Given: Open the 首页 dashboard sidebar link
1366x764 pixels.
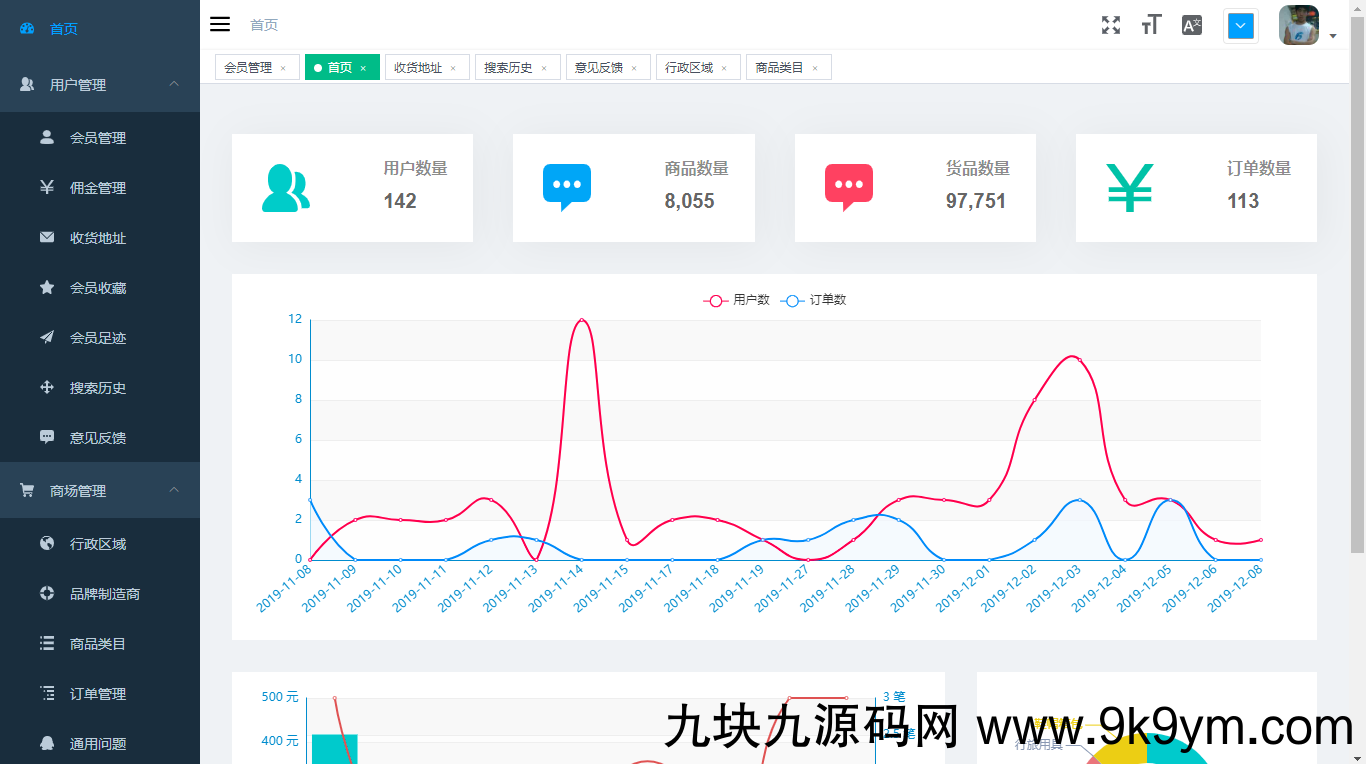Looking at the screenshot, I should [64, 29].
